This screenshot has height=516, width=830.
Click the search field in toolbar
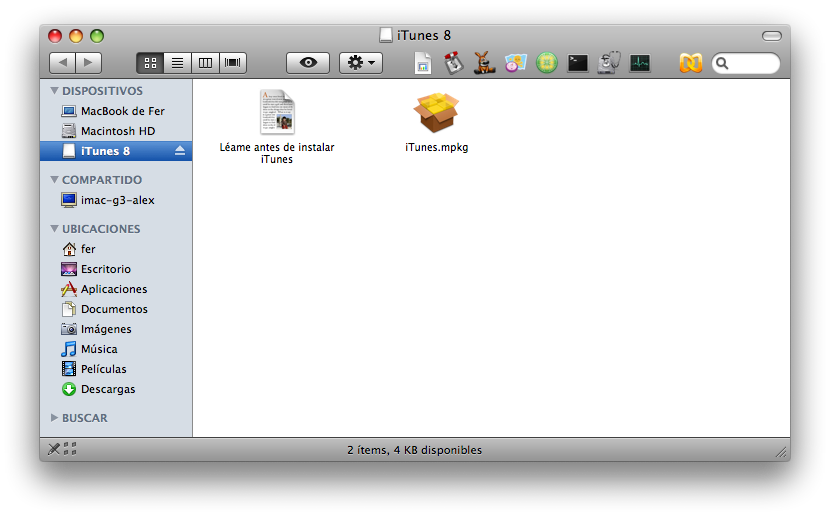coord(746,64)
